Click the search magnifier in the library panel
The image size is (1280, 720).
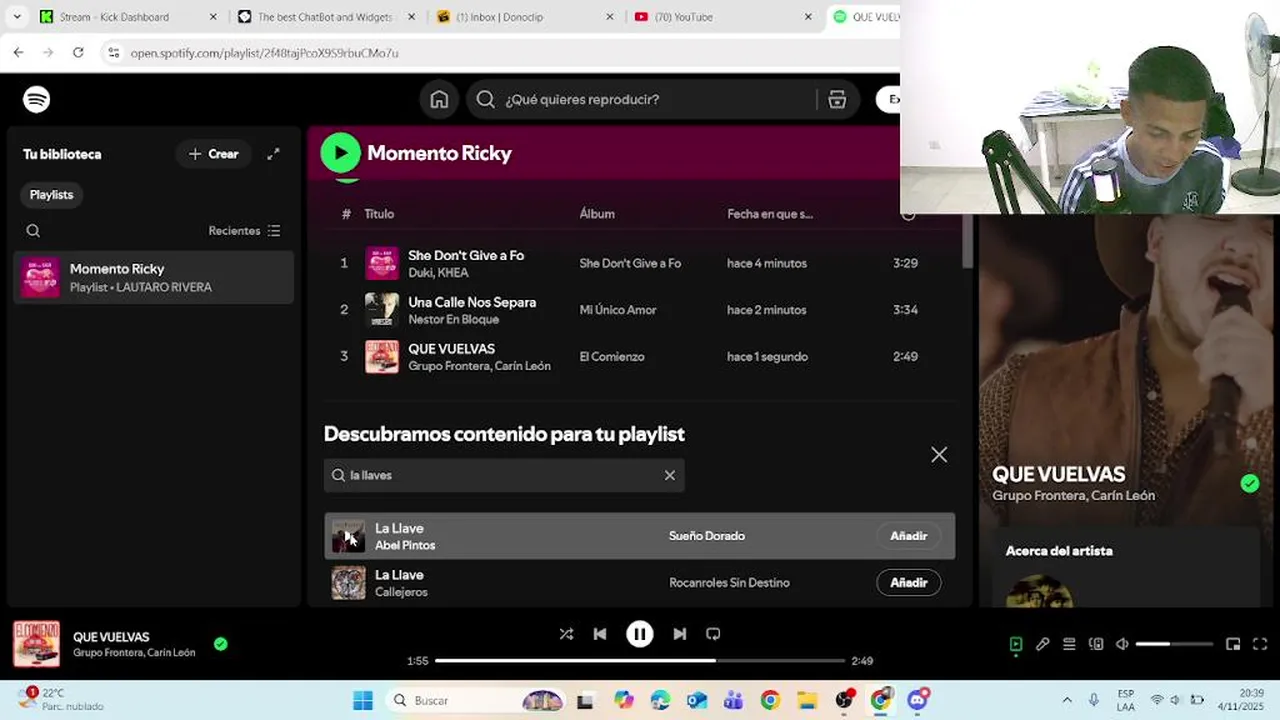tap(33, 231)
